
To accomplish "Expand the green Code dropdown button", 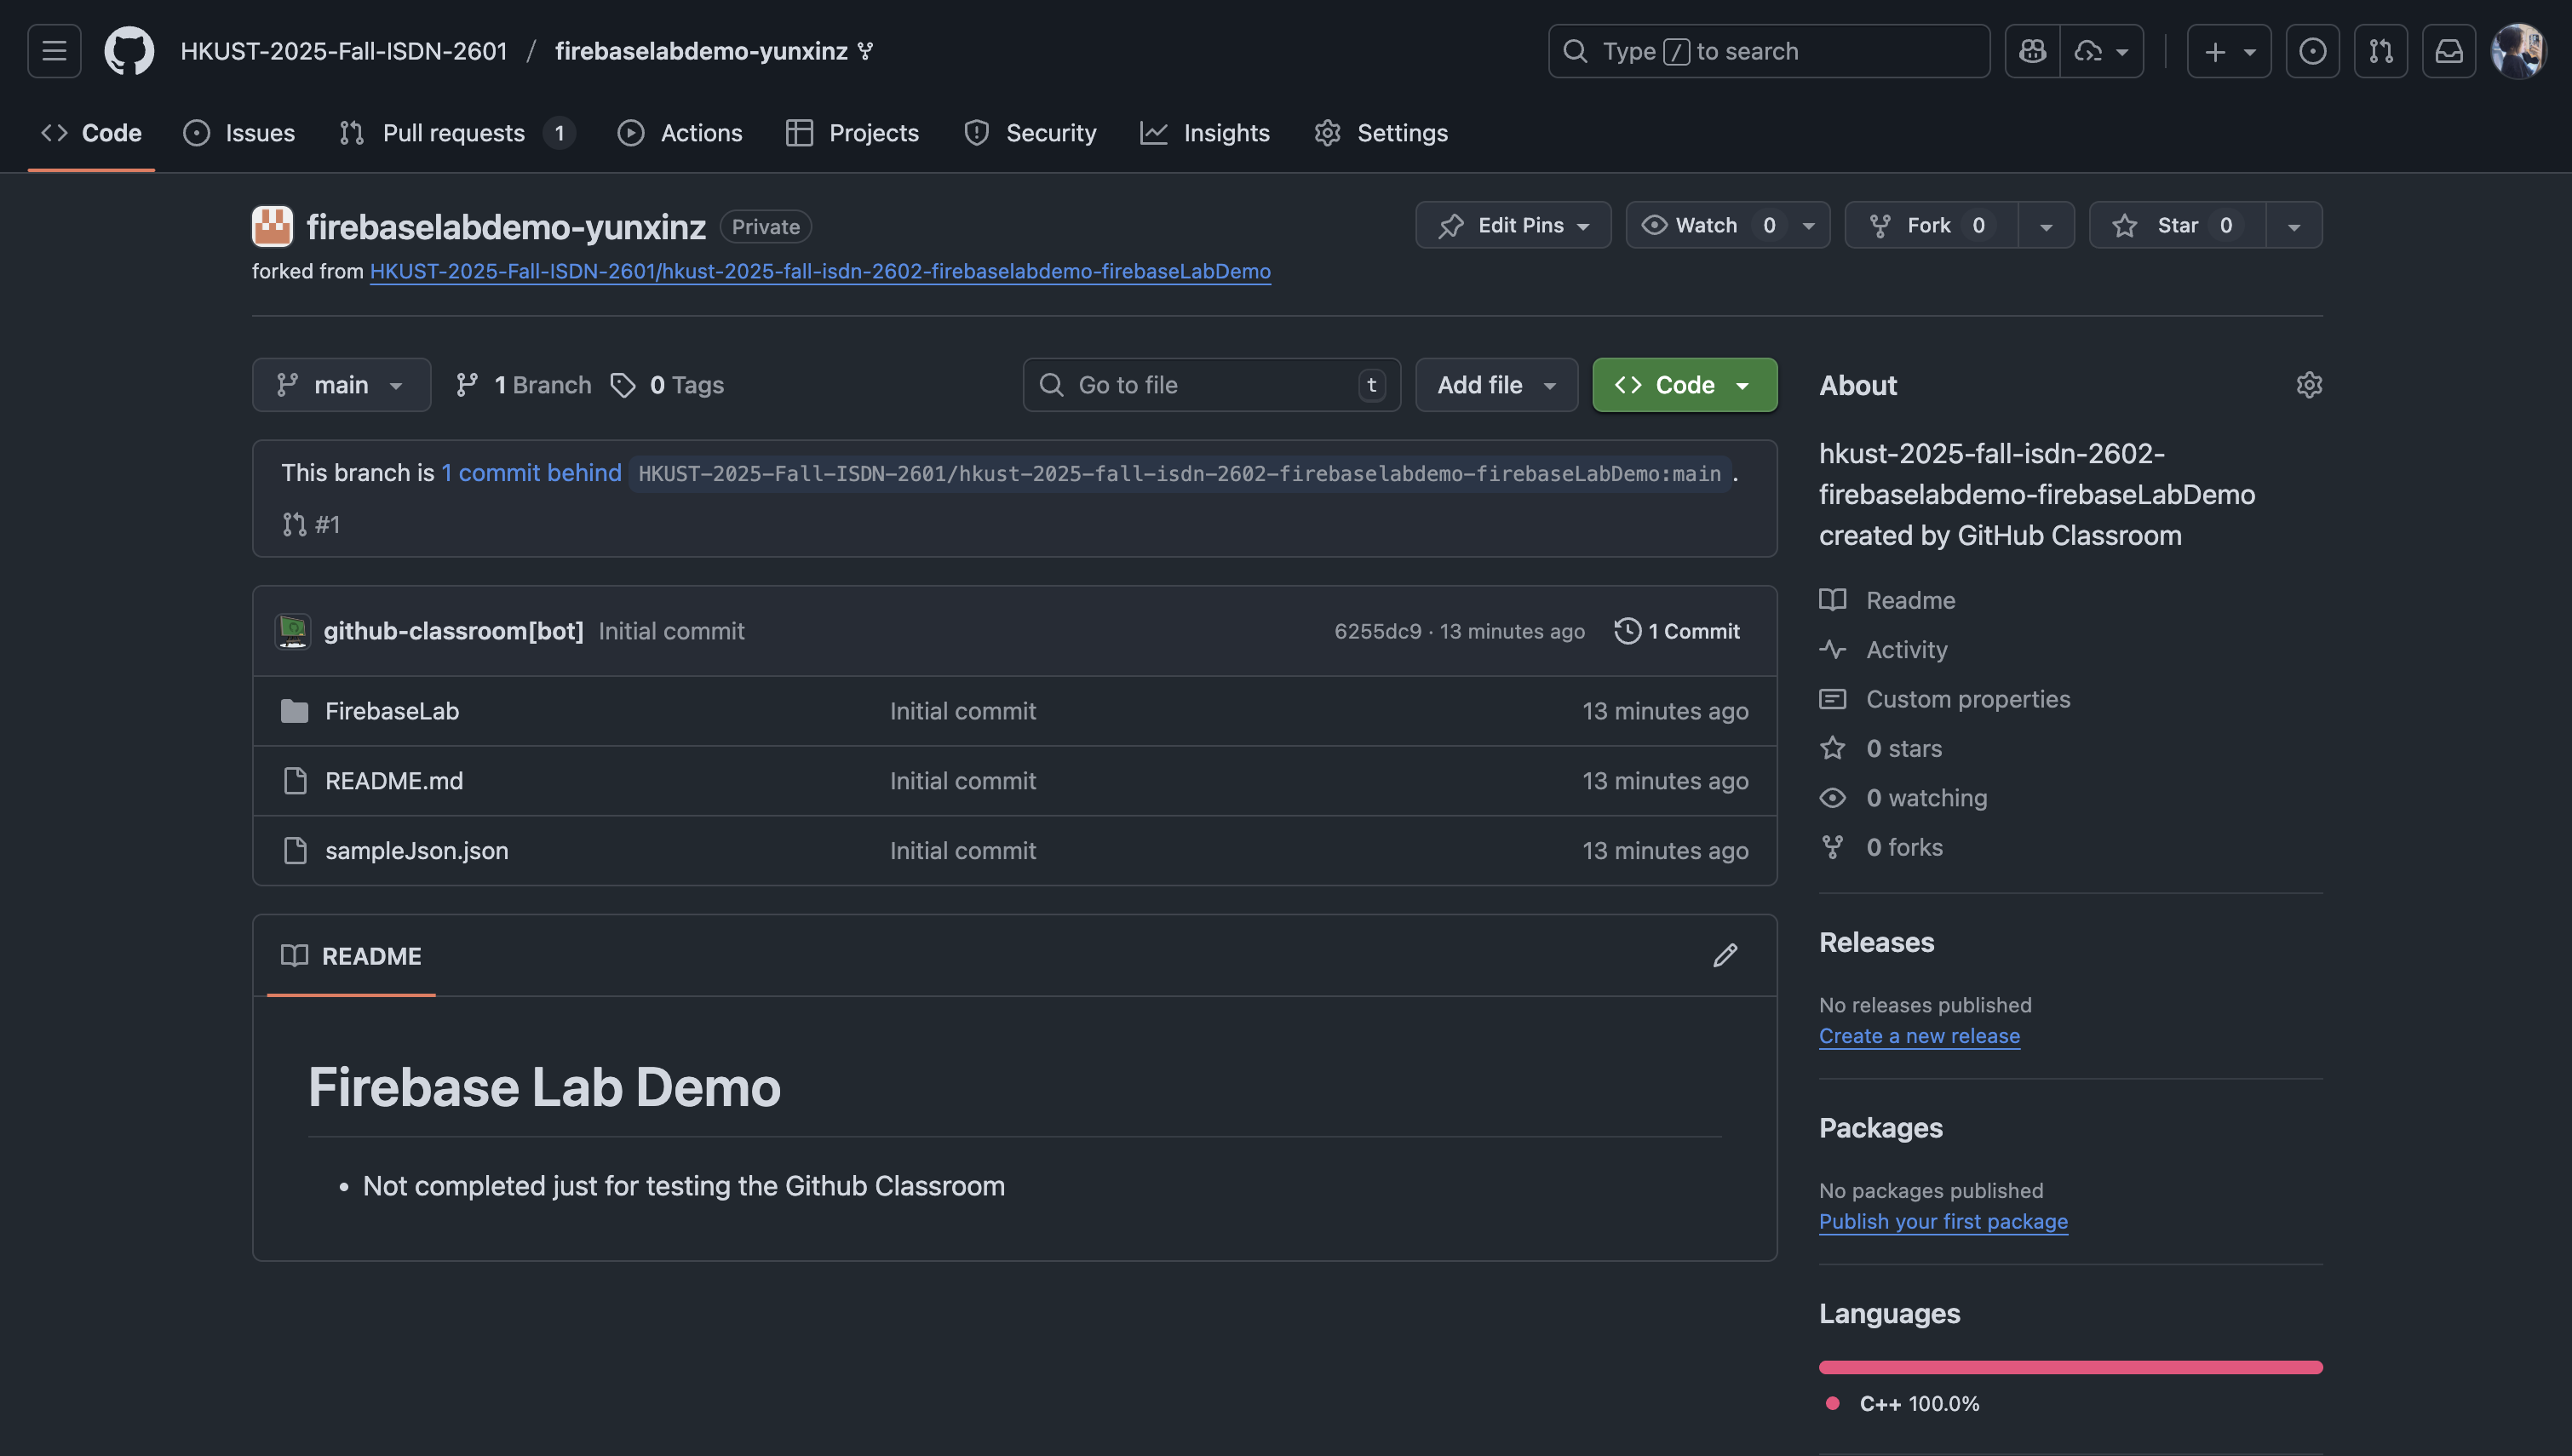I will point(1684,385).
